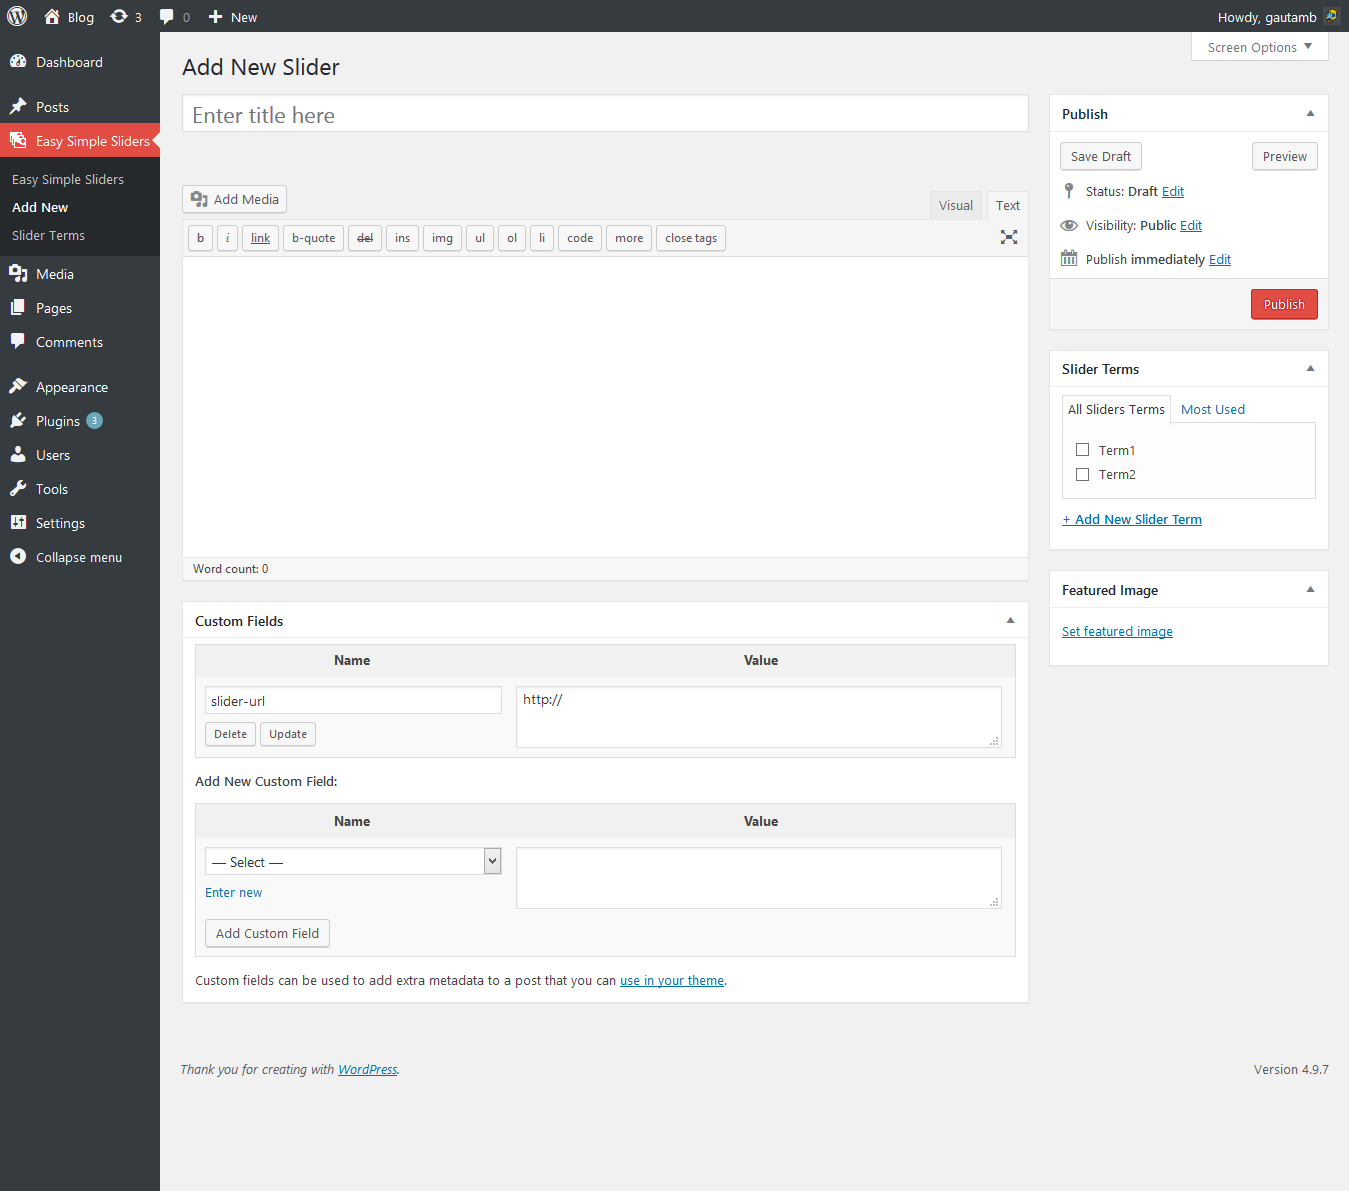Edit the Draft status link
Viewport: 1349px width, 1191px height.
1173,191
